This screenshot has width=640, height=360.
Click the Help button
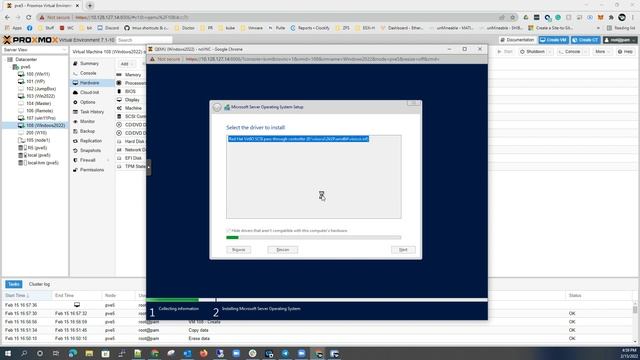[x=625, y=52]
